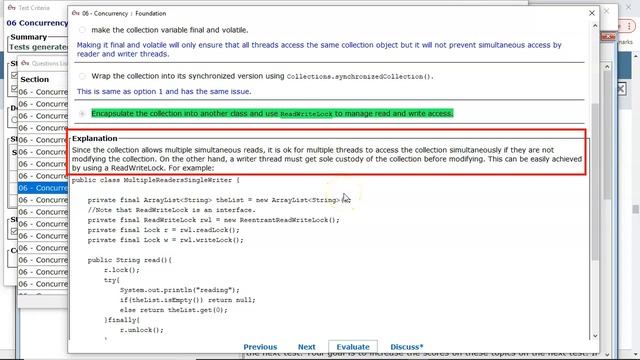640x360 pixels.
Task: Open the Discuss link
Action: 407,347
